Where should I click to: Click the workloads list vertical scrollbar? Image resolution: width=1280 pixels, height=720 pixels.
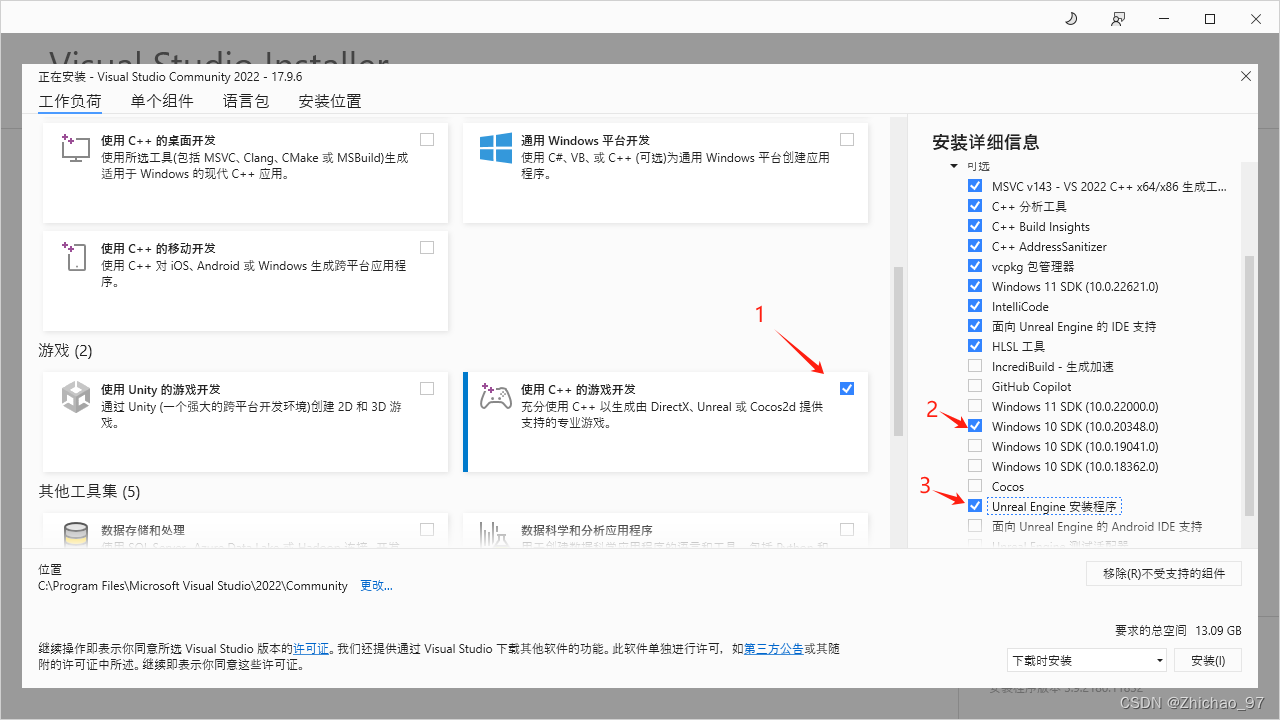point(897,350)
